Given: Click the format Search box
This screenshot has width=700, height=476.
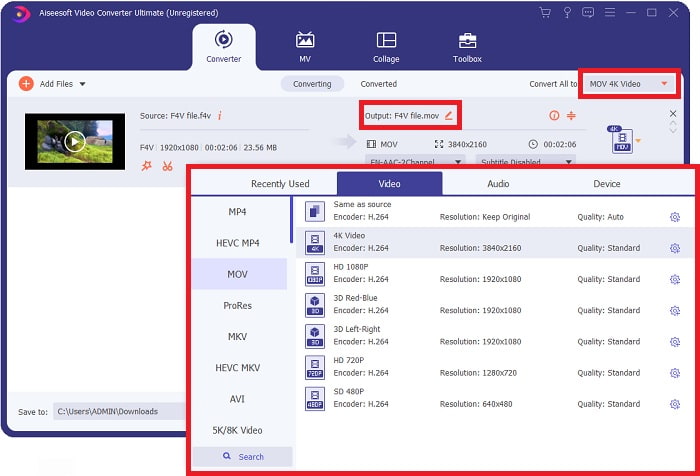Looking at the screenshot, I should pos(243,456).
